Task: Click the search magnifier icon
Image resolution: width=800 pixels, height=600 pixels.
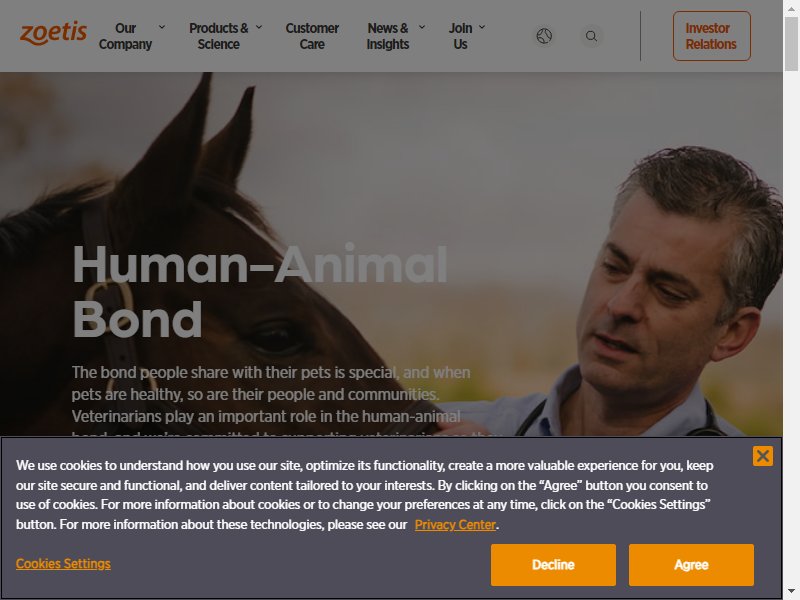Action: click(x=591, y=36)
